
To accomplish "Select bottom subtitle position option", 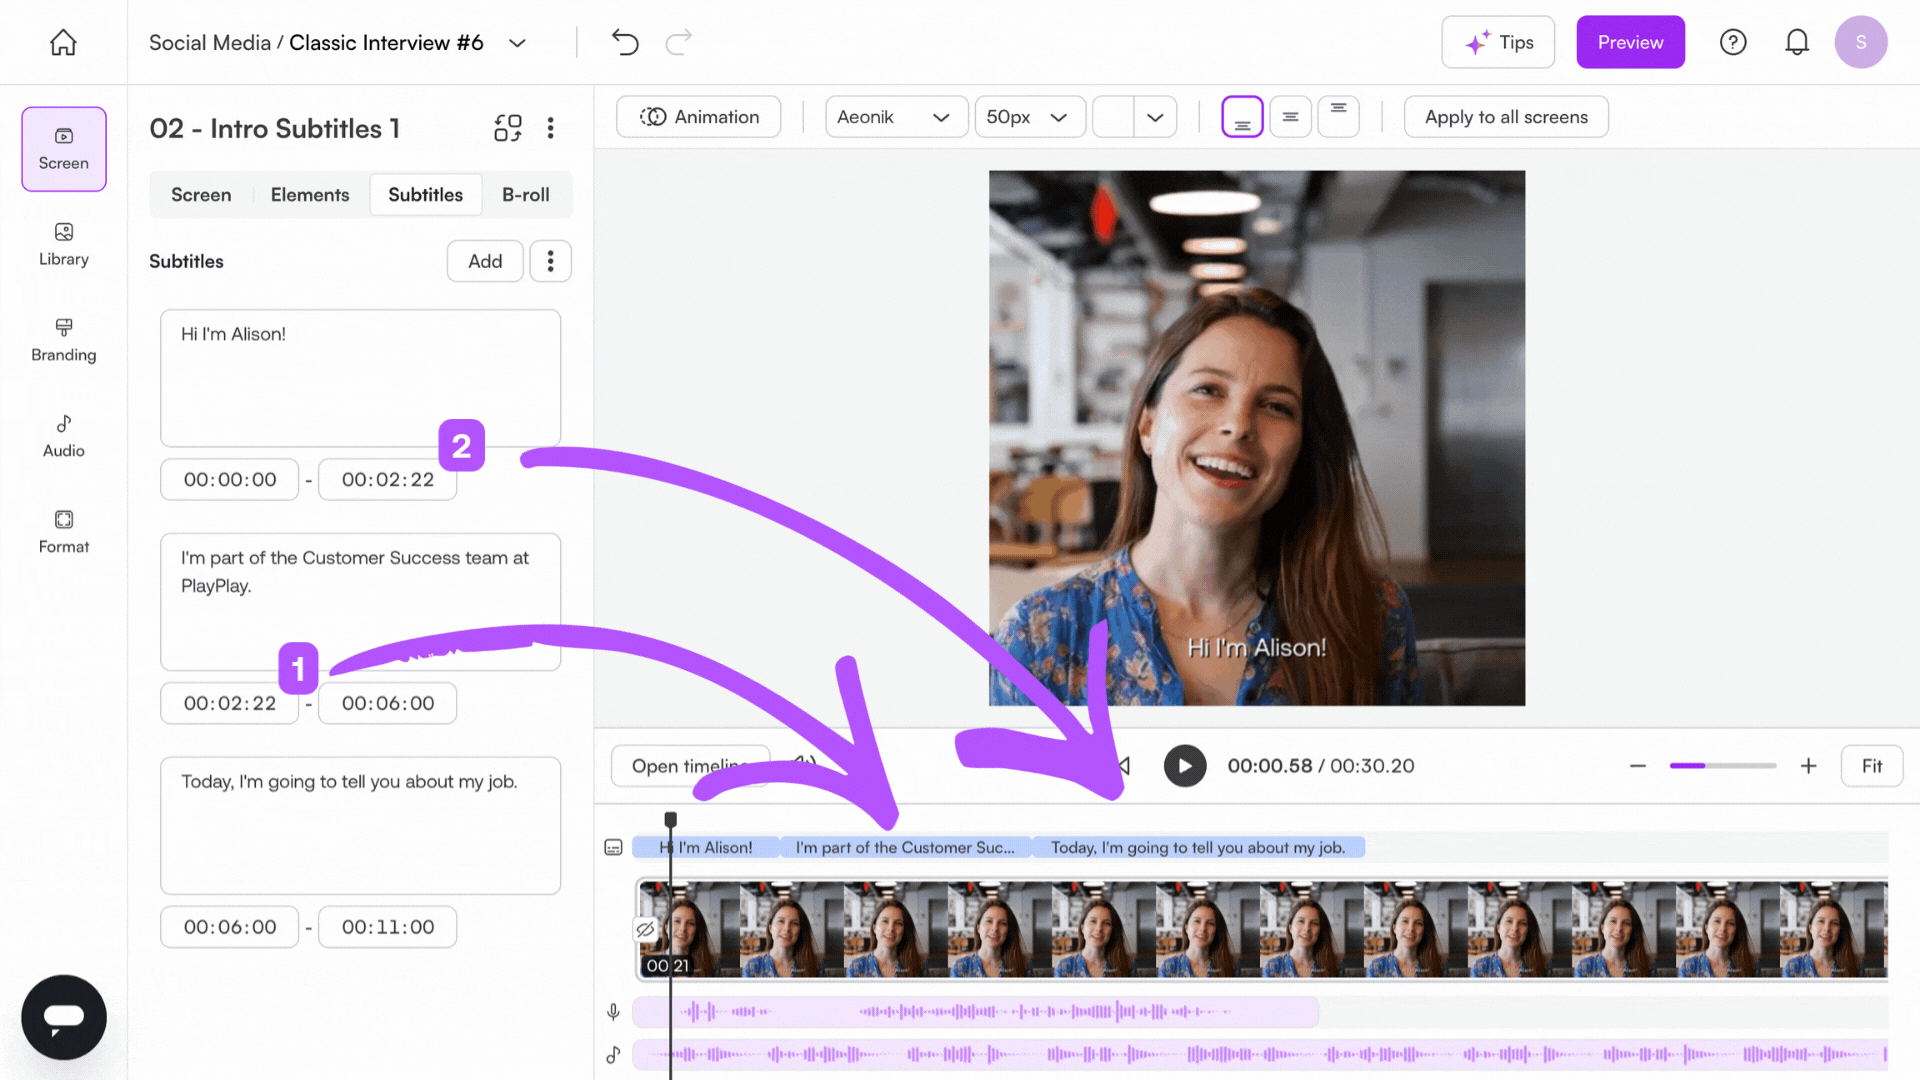I will [1242, 117].
